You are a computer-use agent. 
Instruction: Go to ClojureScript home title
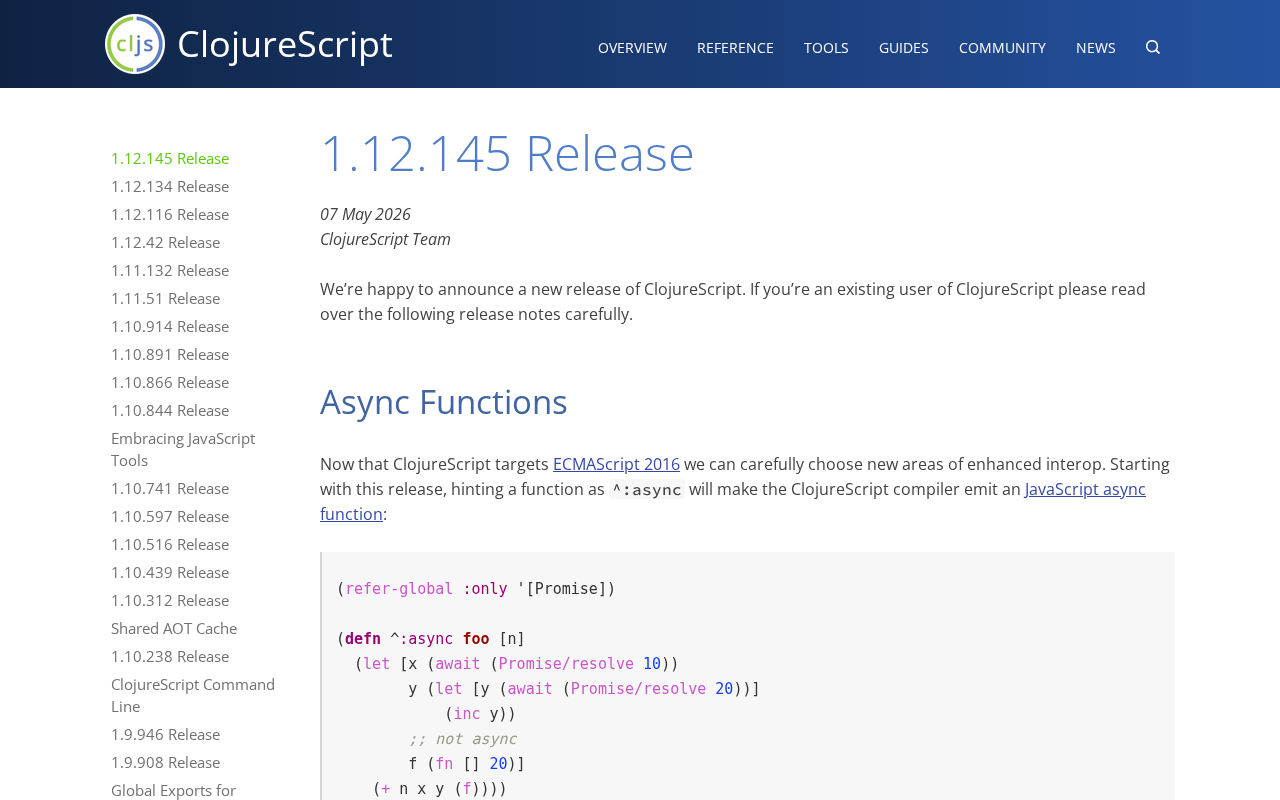coord(285,44)
